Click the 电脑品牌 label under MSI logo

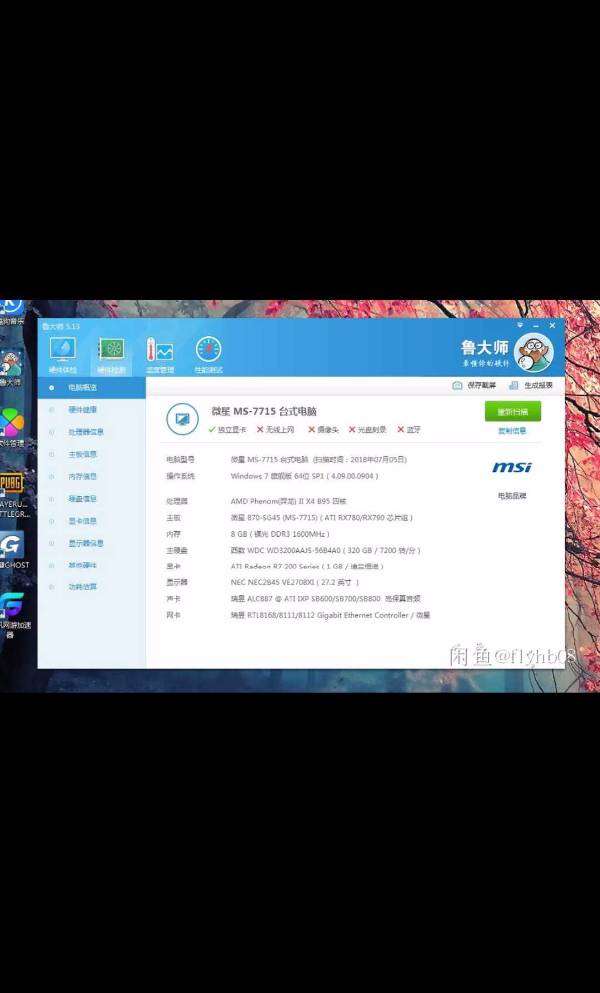tap(512, 496)
